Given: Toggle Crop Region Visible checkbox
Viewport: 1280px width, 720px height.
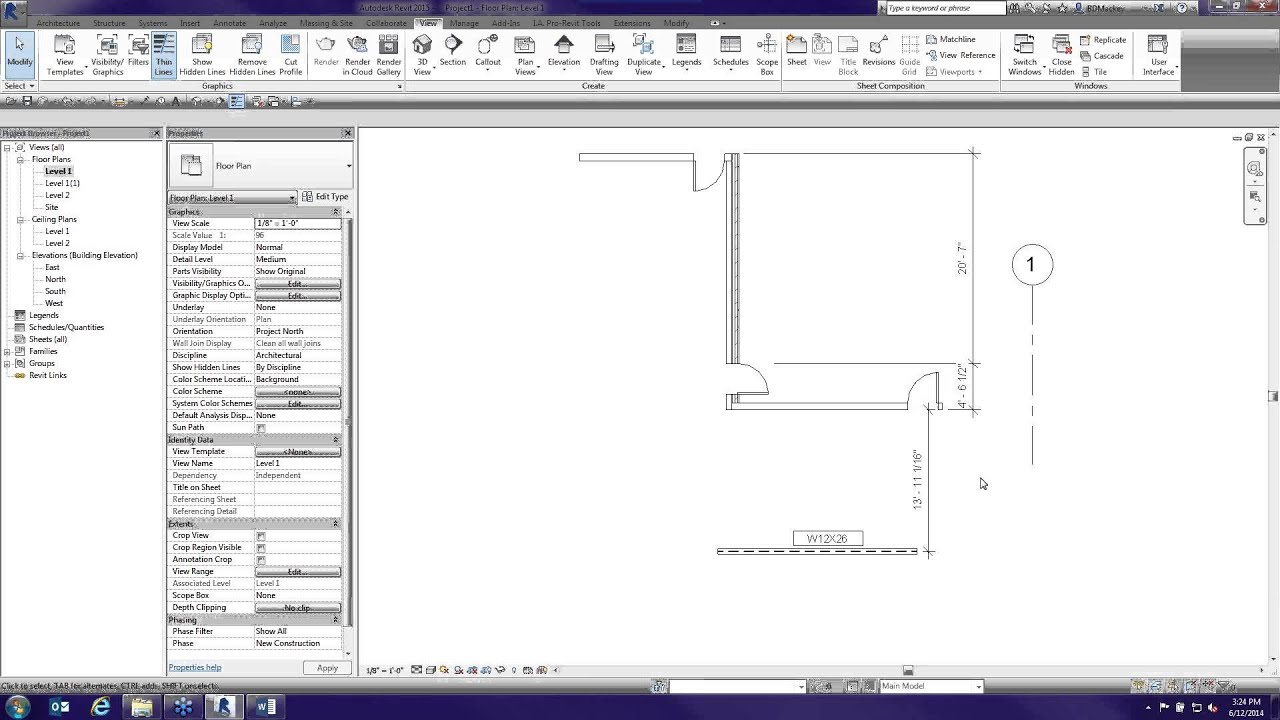Looking at the screenshot, I should pyautogui.click(x=261, y=548).
